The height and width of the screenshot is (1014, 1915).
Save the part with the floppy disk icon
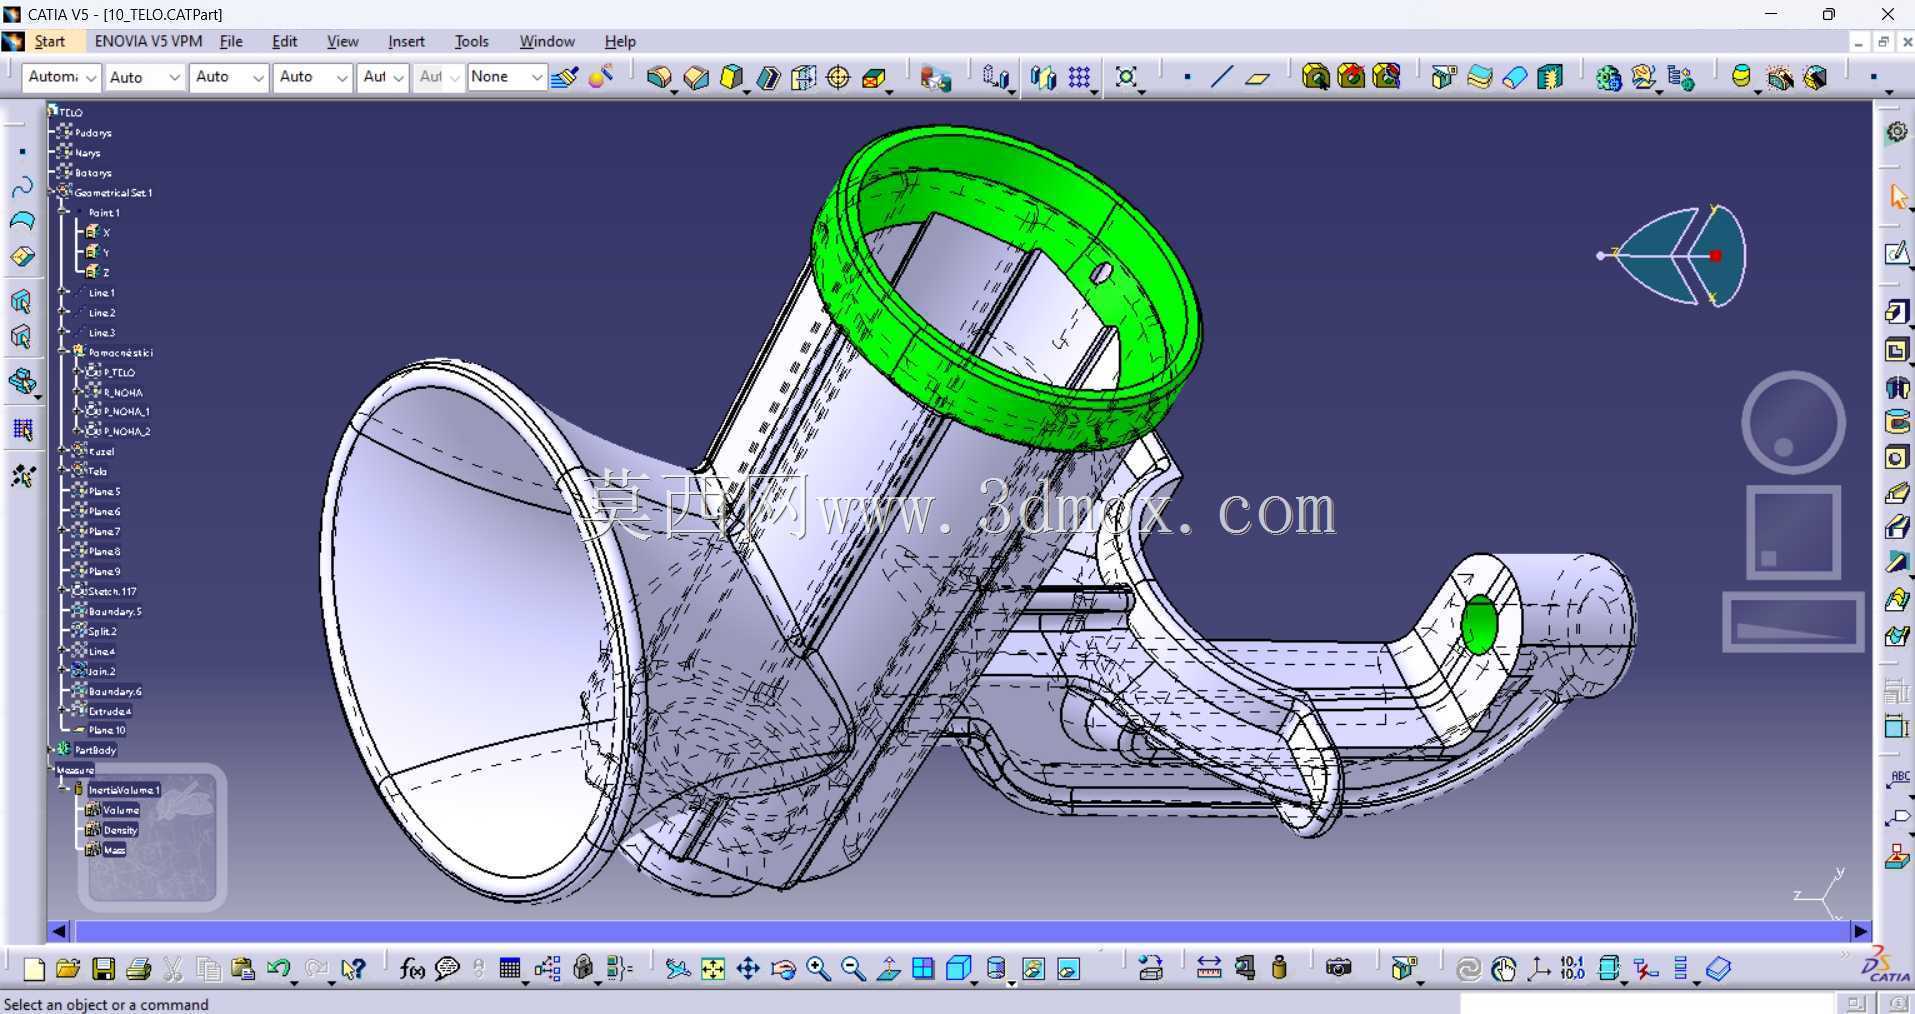(103, 969)
